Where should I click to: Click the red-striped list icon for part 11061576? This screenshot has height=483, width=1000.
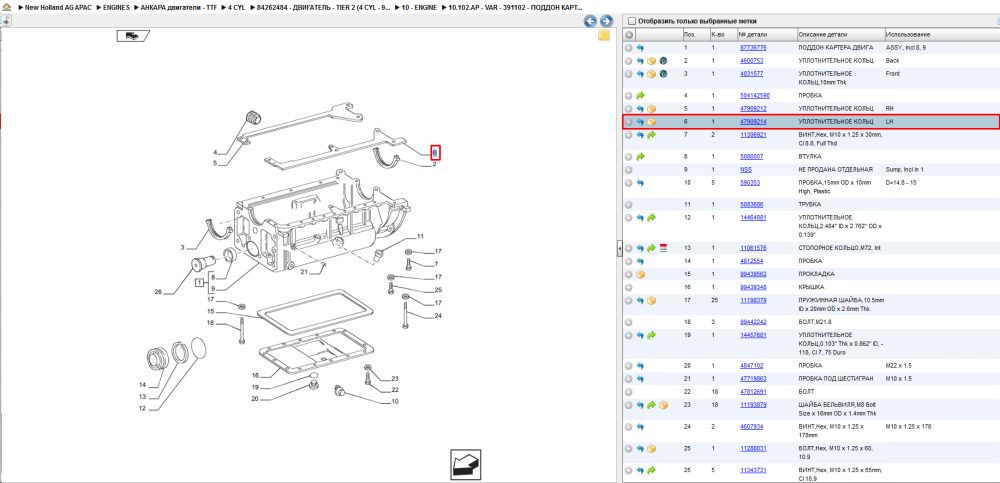pos(663,248)
